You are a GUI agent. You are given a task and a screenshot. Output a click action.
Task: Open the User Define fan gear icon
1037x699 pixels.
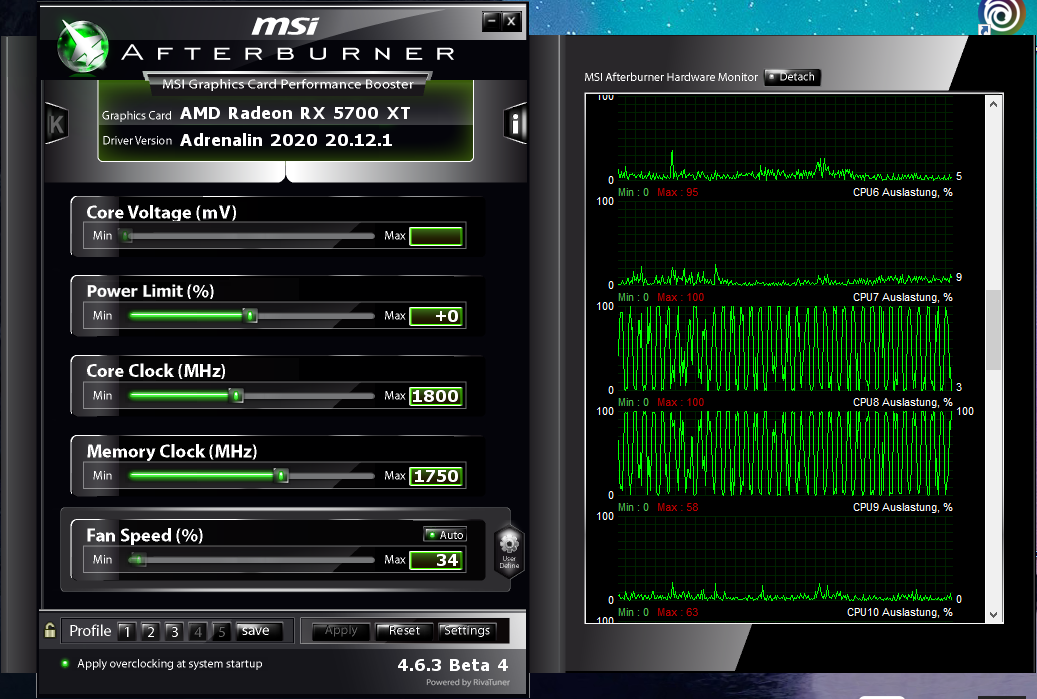click(x=509, y=551)
